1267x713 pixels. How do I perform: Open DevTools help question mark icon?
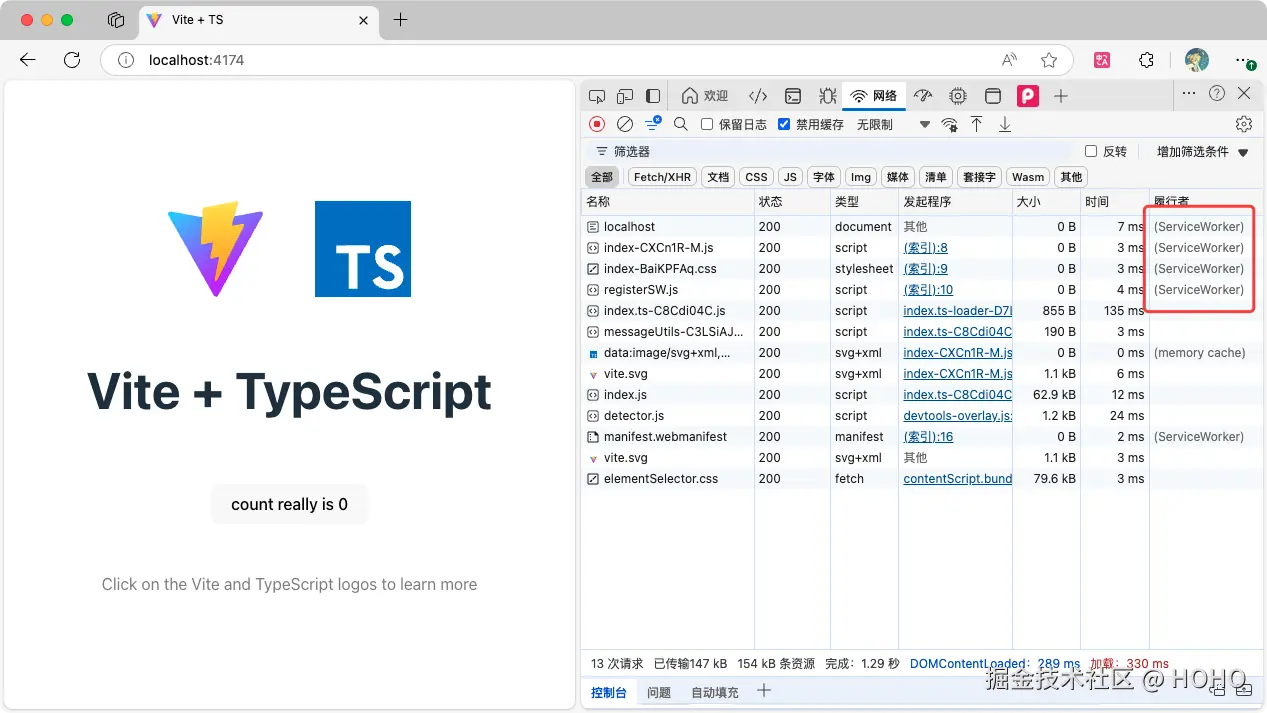pyautogui.click(x=1217, y=93)
